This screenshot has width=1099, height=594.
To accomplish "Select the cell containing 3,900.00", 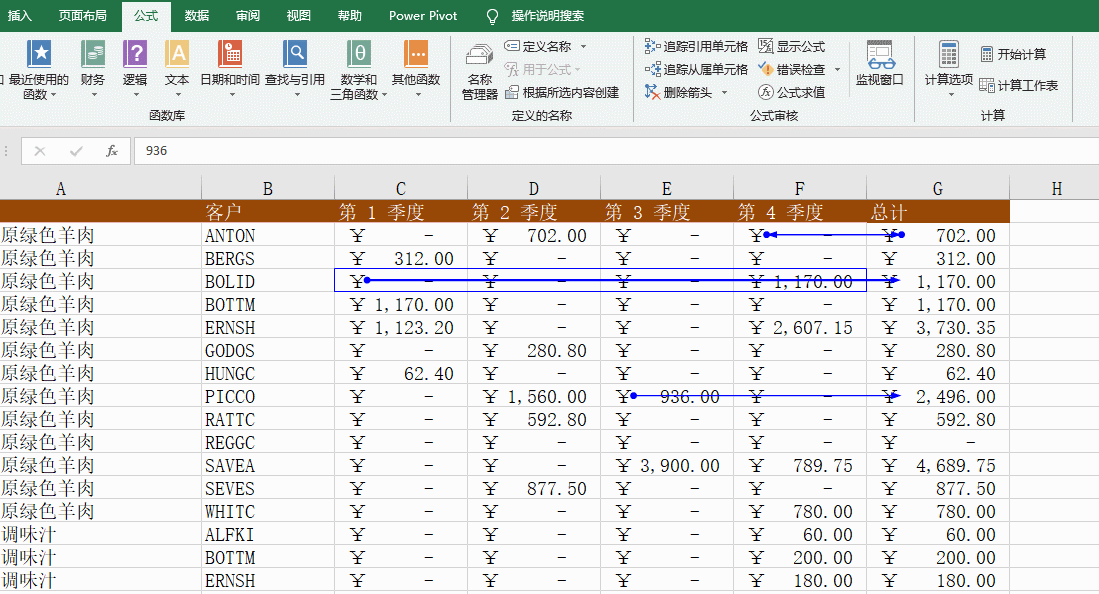I will tap(667, 466).
